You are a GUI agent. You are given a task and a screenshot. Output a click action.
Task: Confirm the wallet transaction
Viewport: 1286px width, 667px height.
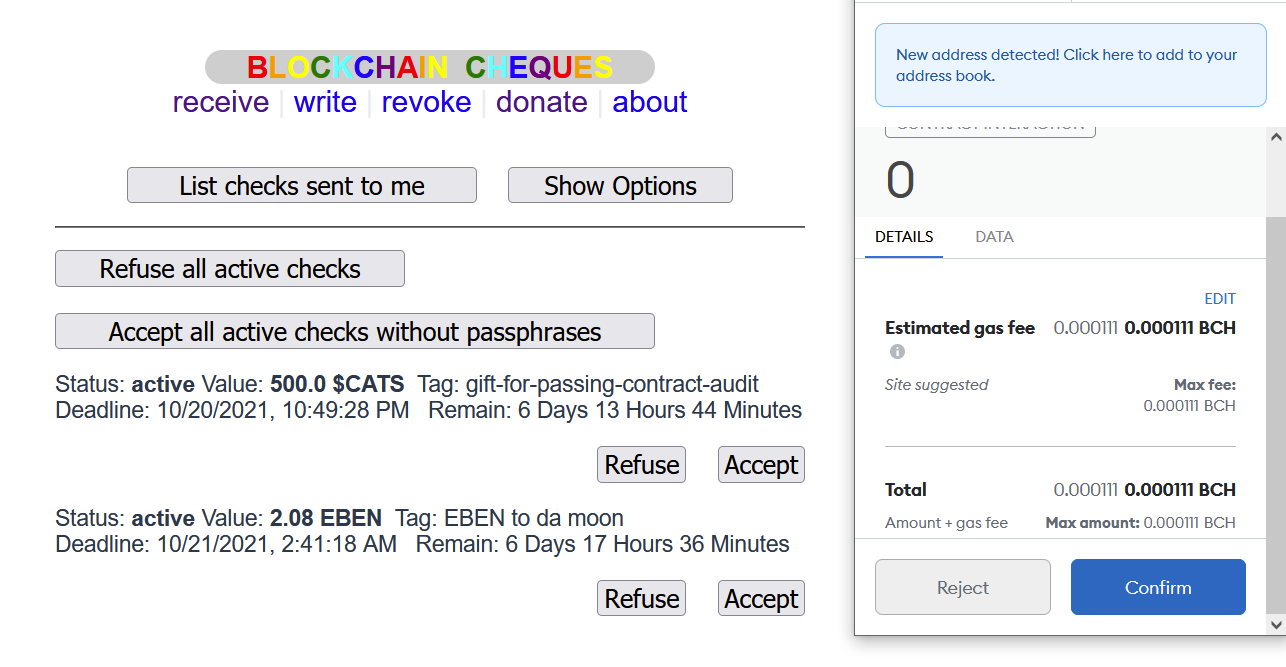point(1158,587)
